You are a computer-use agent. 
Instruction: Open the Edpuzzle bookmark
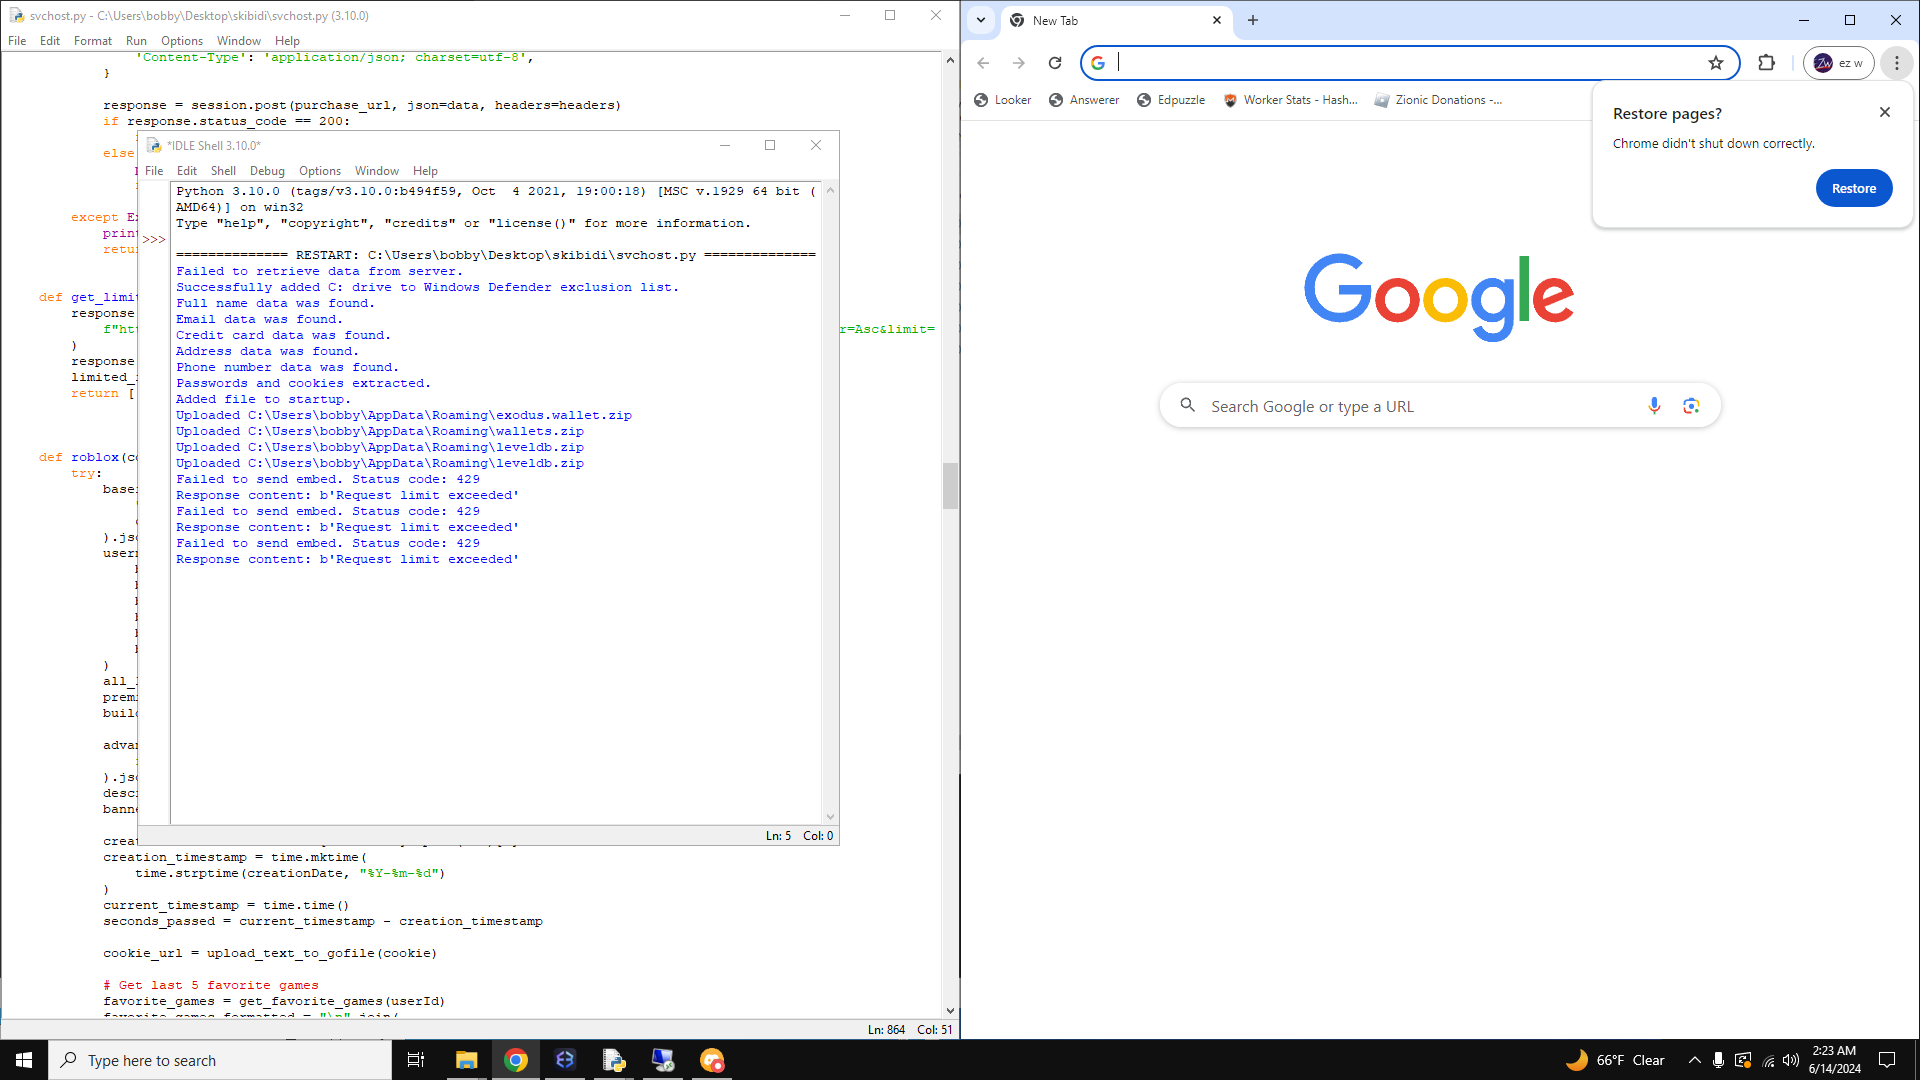click(1170, 100)
